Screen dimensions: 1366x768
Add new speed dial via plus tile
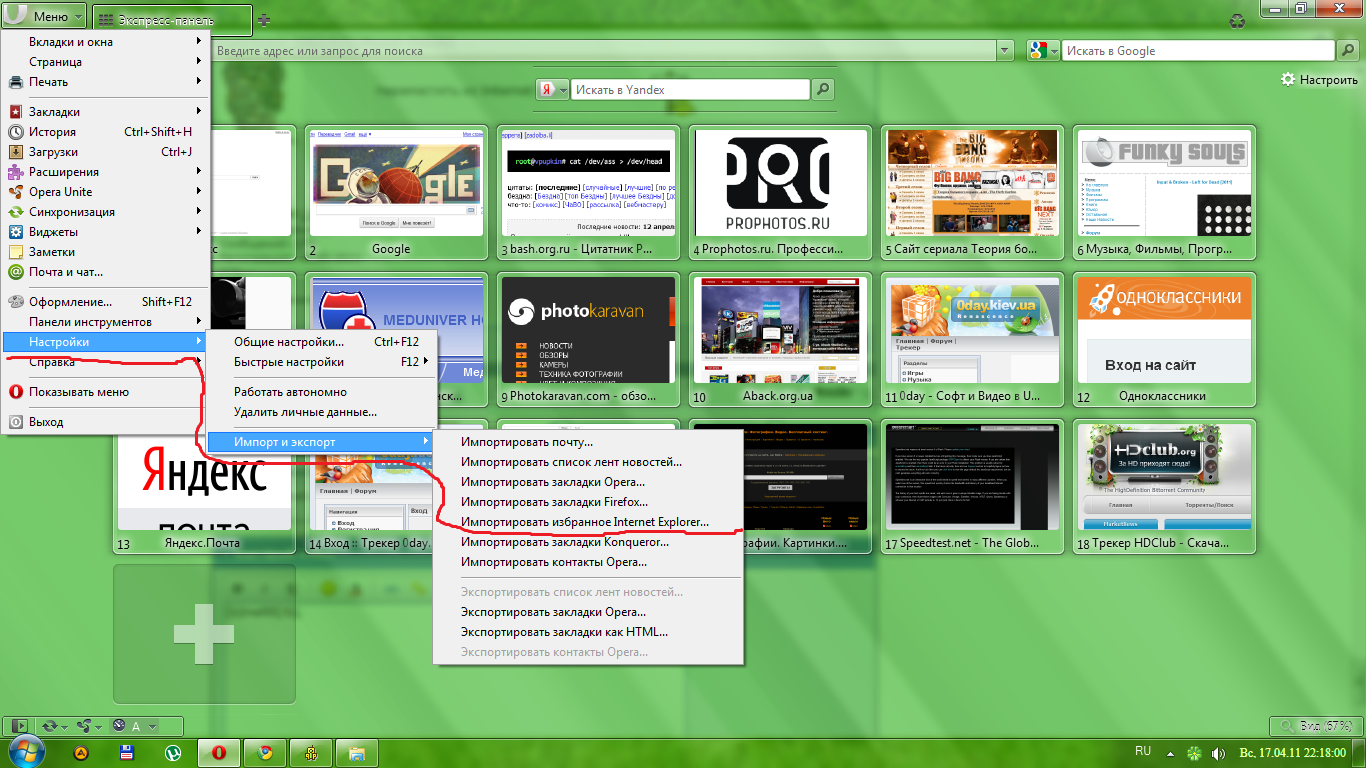click(x=204, y=634)
